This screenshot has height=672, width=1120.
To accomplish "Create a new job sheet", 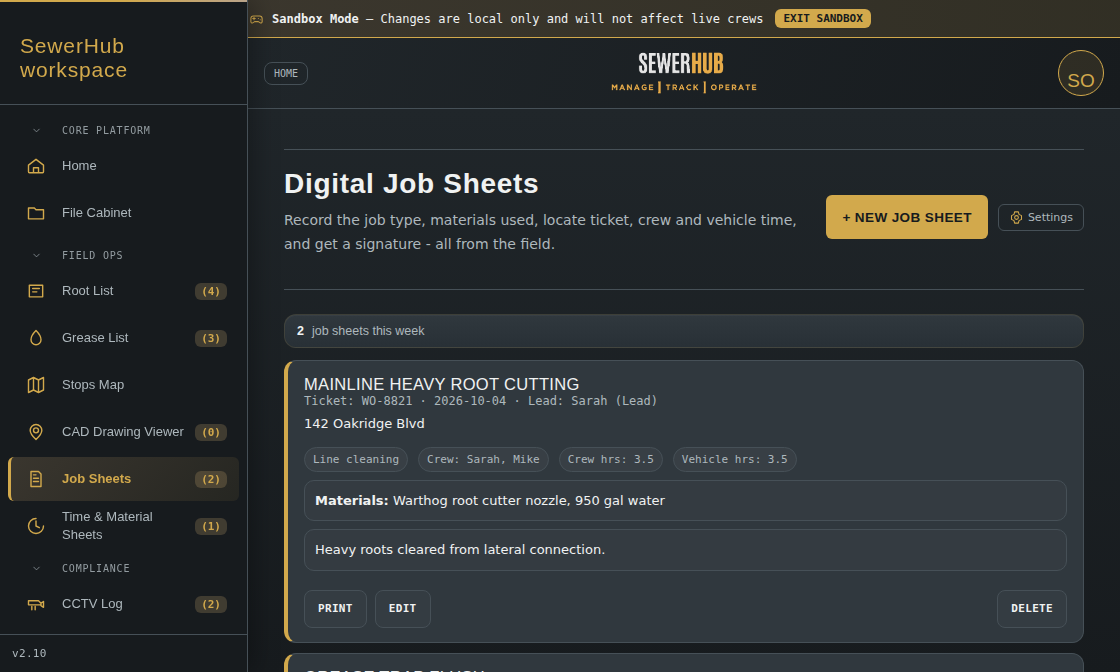I will click(906, 217).
